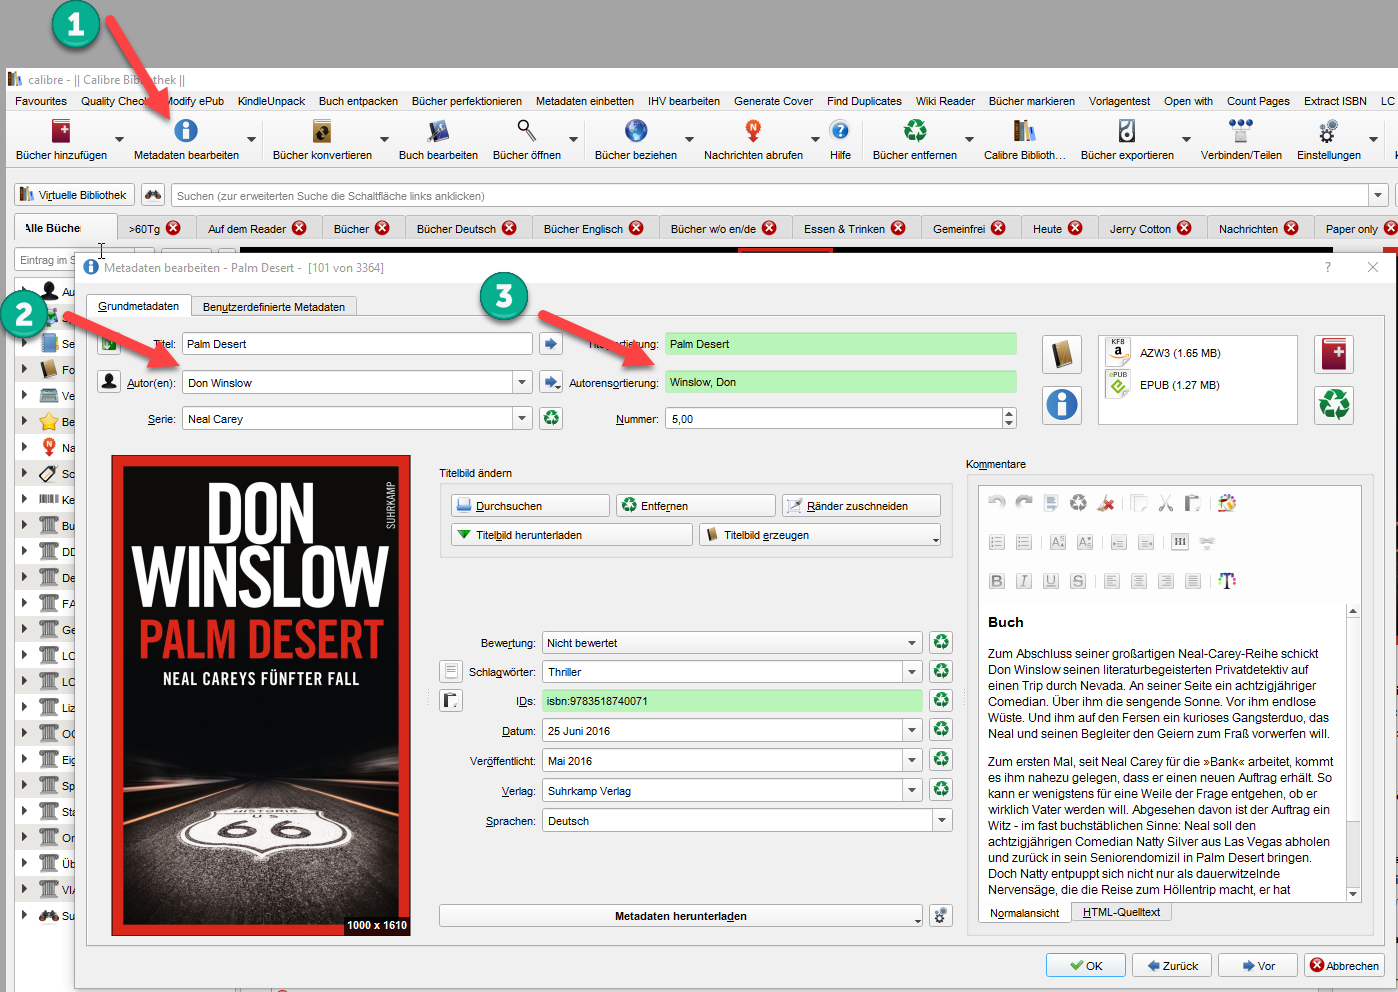
Task: Click the brown book cover-from-format icon
Action: click(1062, 354)
